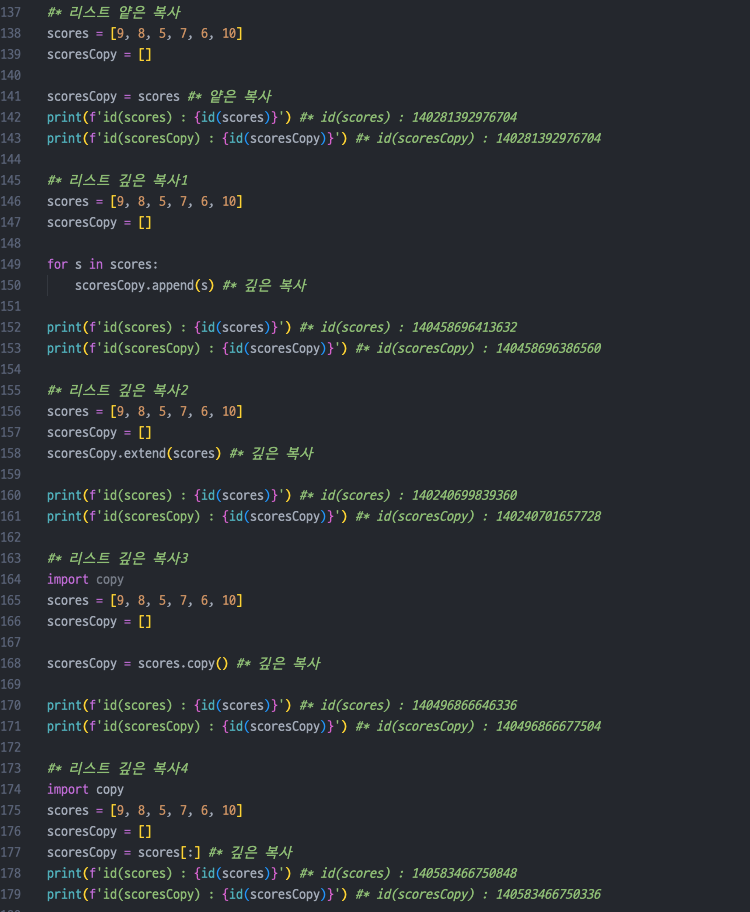750x912 pixels.
Task: Click the scores list on line 175
Action: click(x=176, y=811)
